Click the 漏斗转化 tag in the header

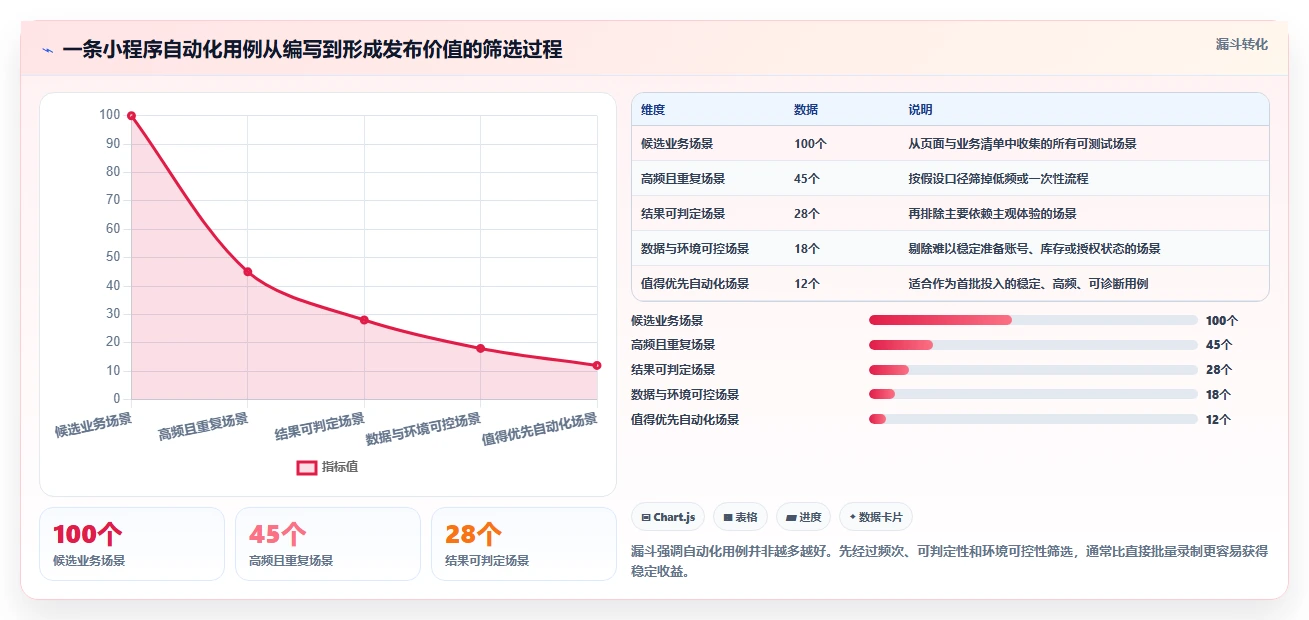(x=1242, y=44)
